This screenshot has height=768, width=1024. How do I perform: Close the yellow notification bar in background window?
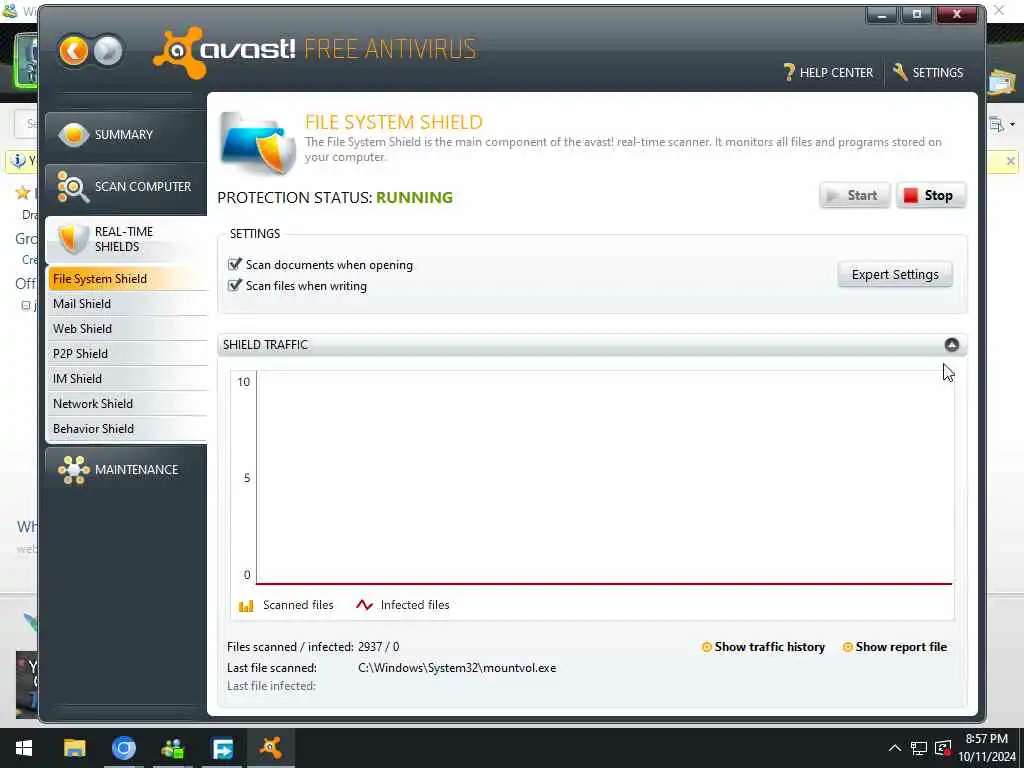1010,161
